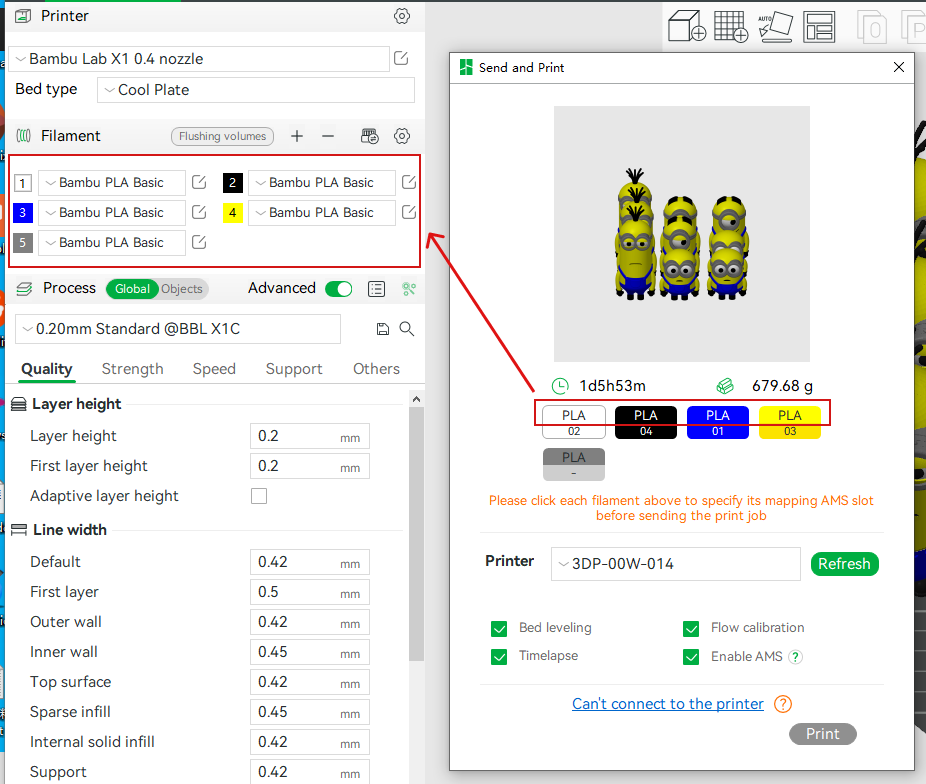The width and height of the screenshot is (926, 784).
Task: Click blue filament 3 color swatch
Action: click(22, 213)
